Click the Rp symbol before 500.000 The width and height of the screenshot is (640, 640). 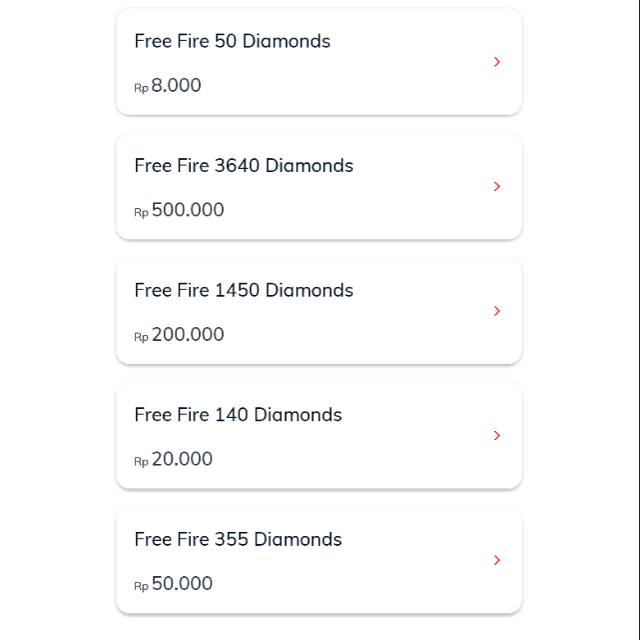pos(141,212)
